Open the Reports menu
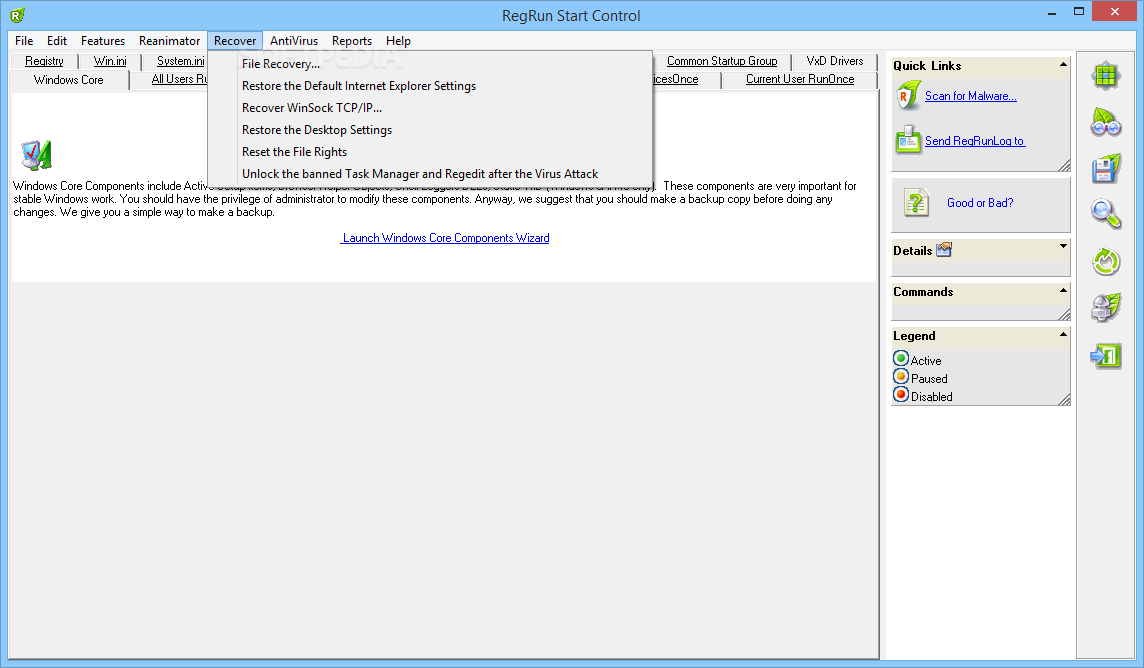1144x668 pixels. [352, 41]
